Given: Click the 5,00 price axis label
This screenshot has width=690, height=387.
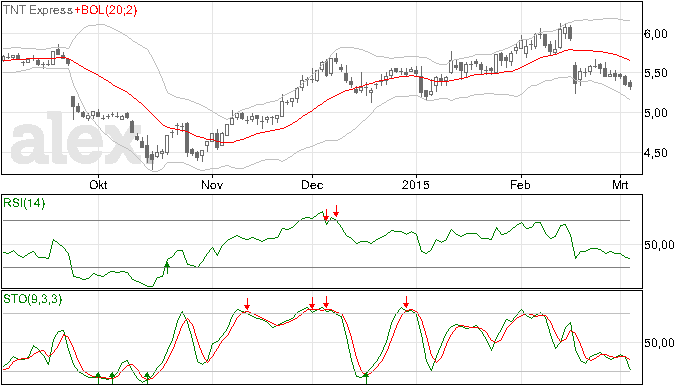Looking at the screenshot, I should 656,113.
